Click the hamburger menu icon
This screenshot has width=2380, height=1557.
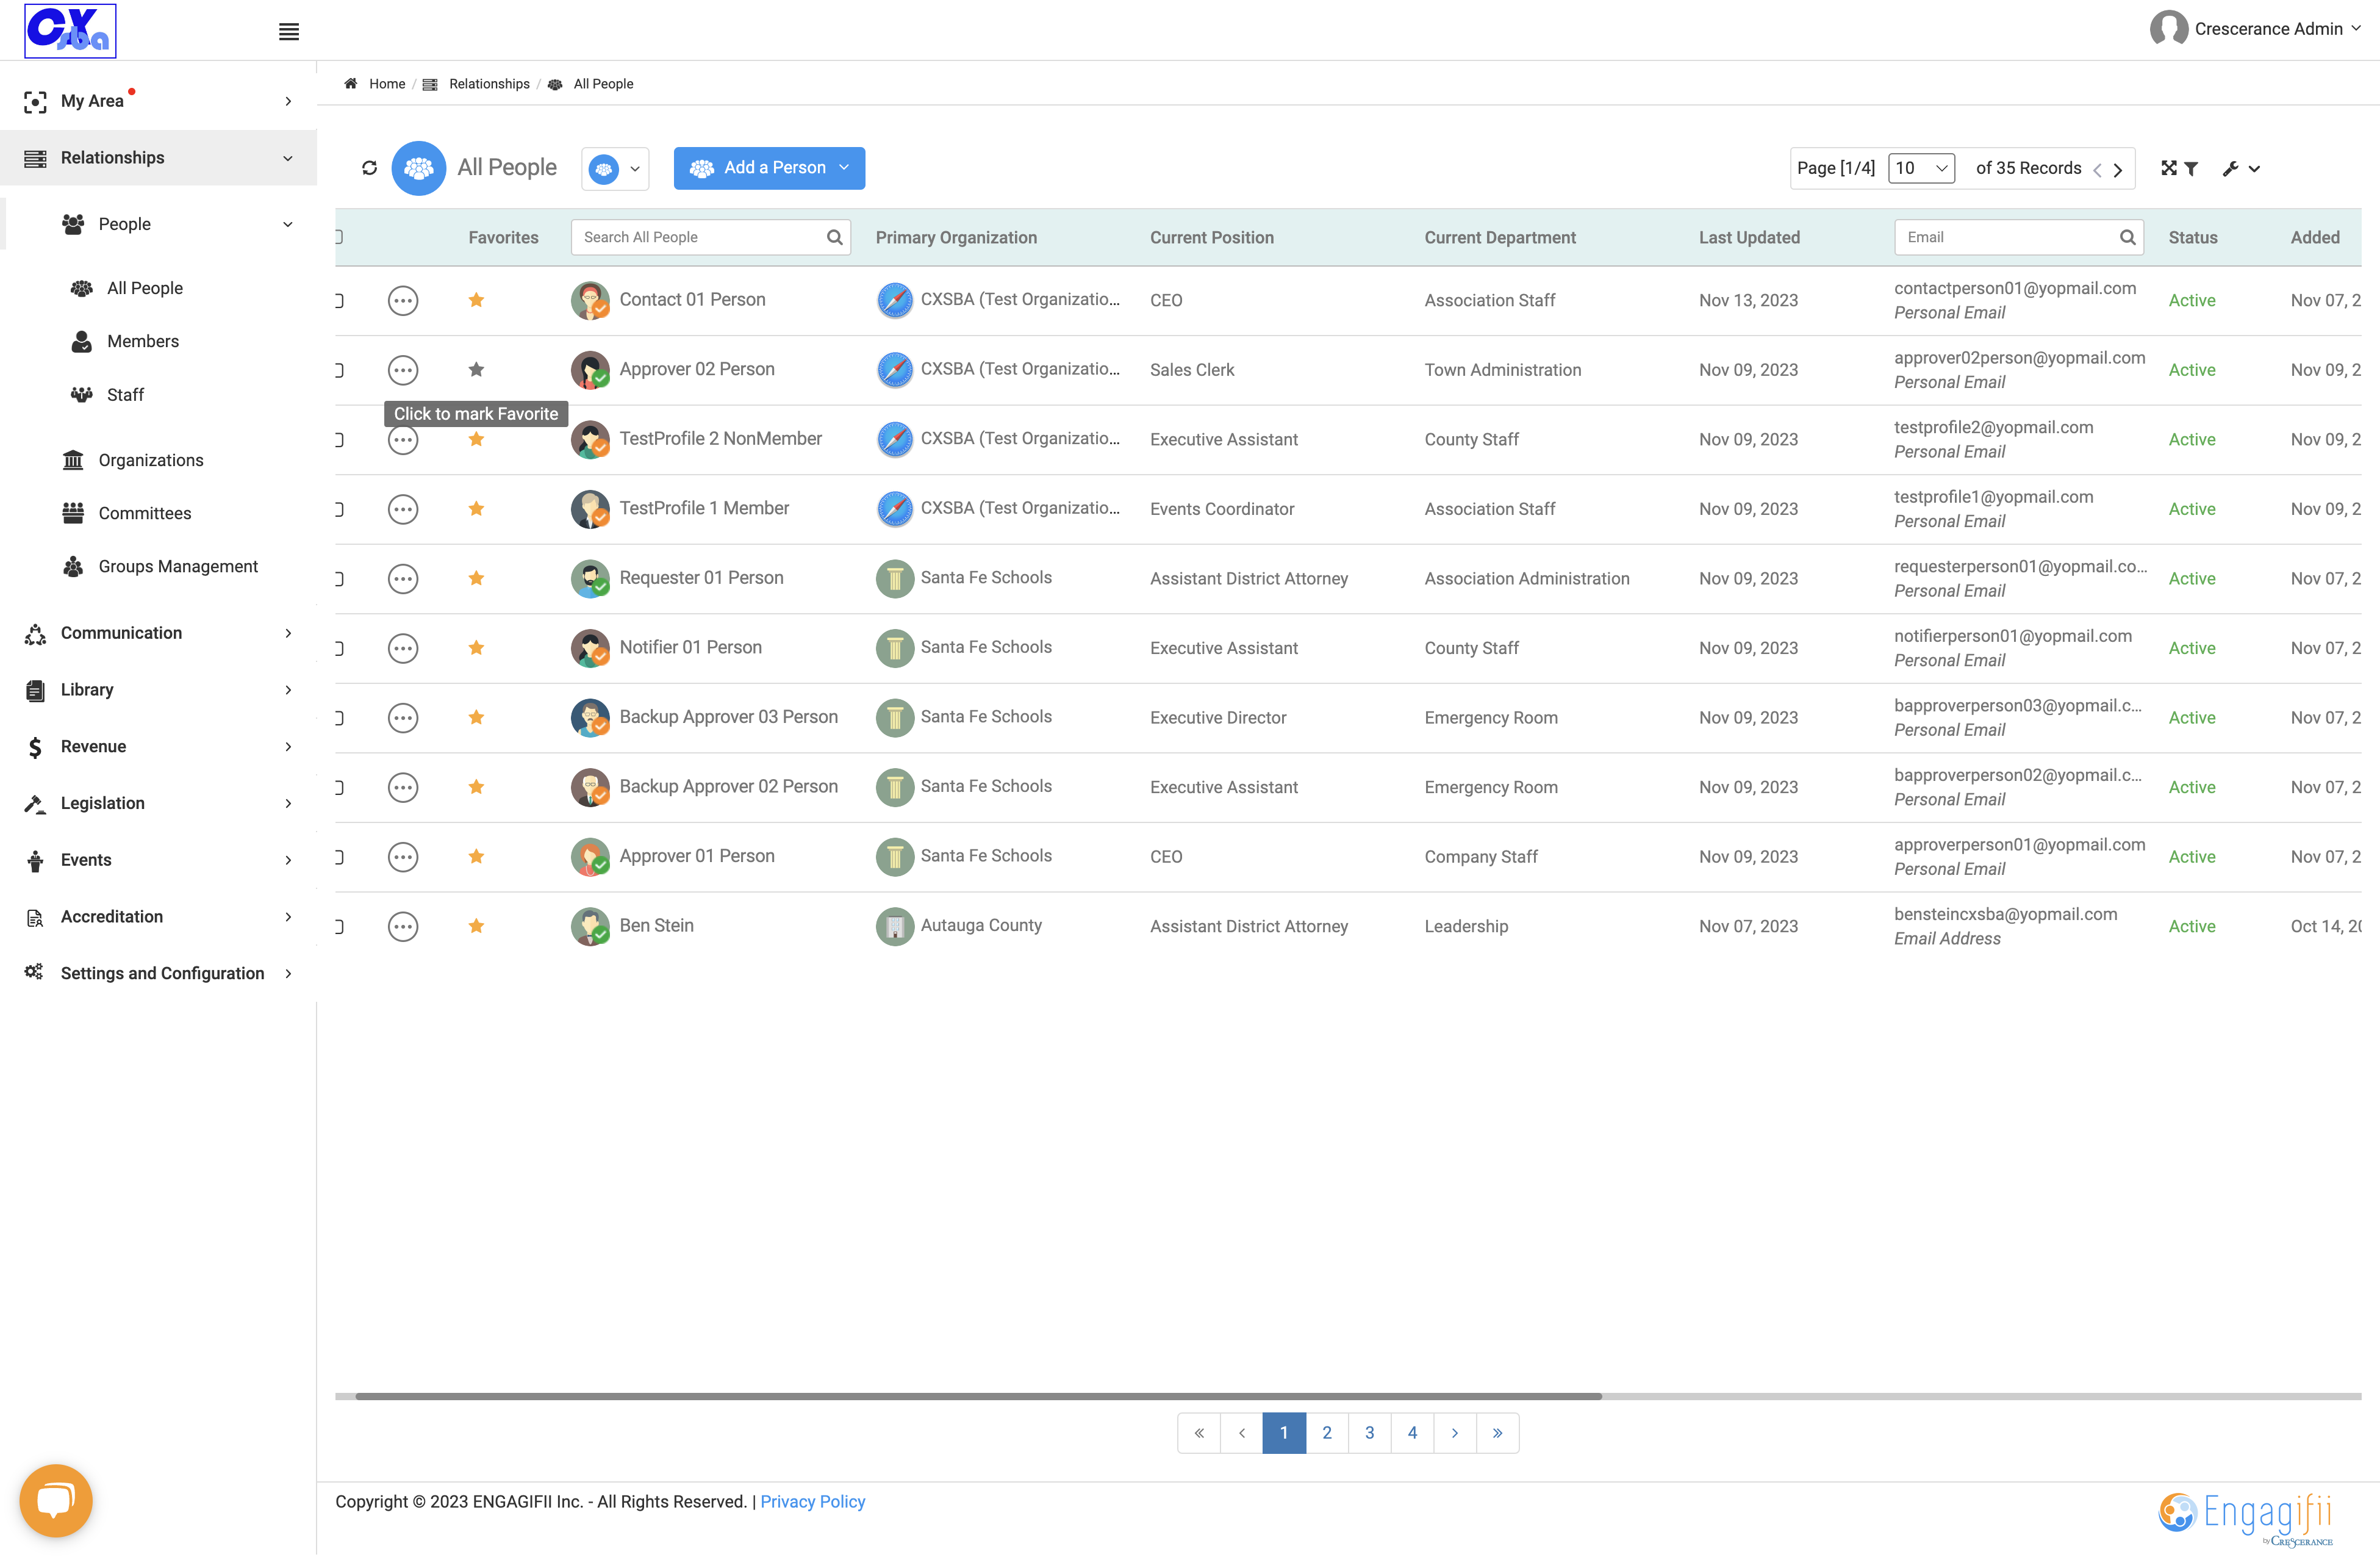(x=289, y=32)
